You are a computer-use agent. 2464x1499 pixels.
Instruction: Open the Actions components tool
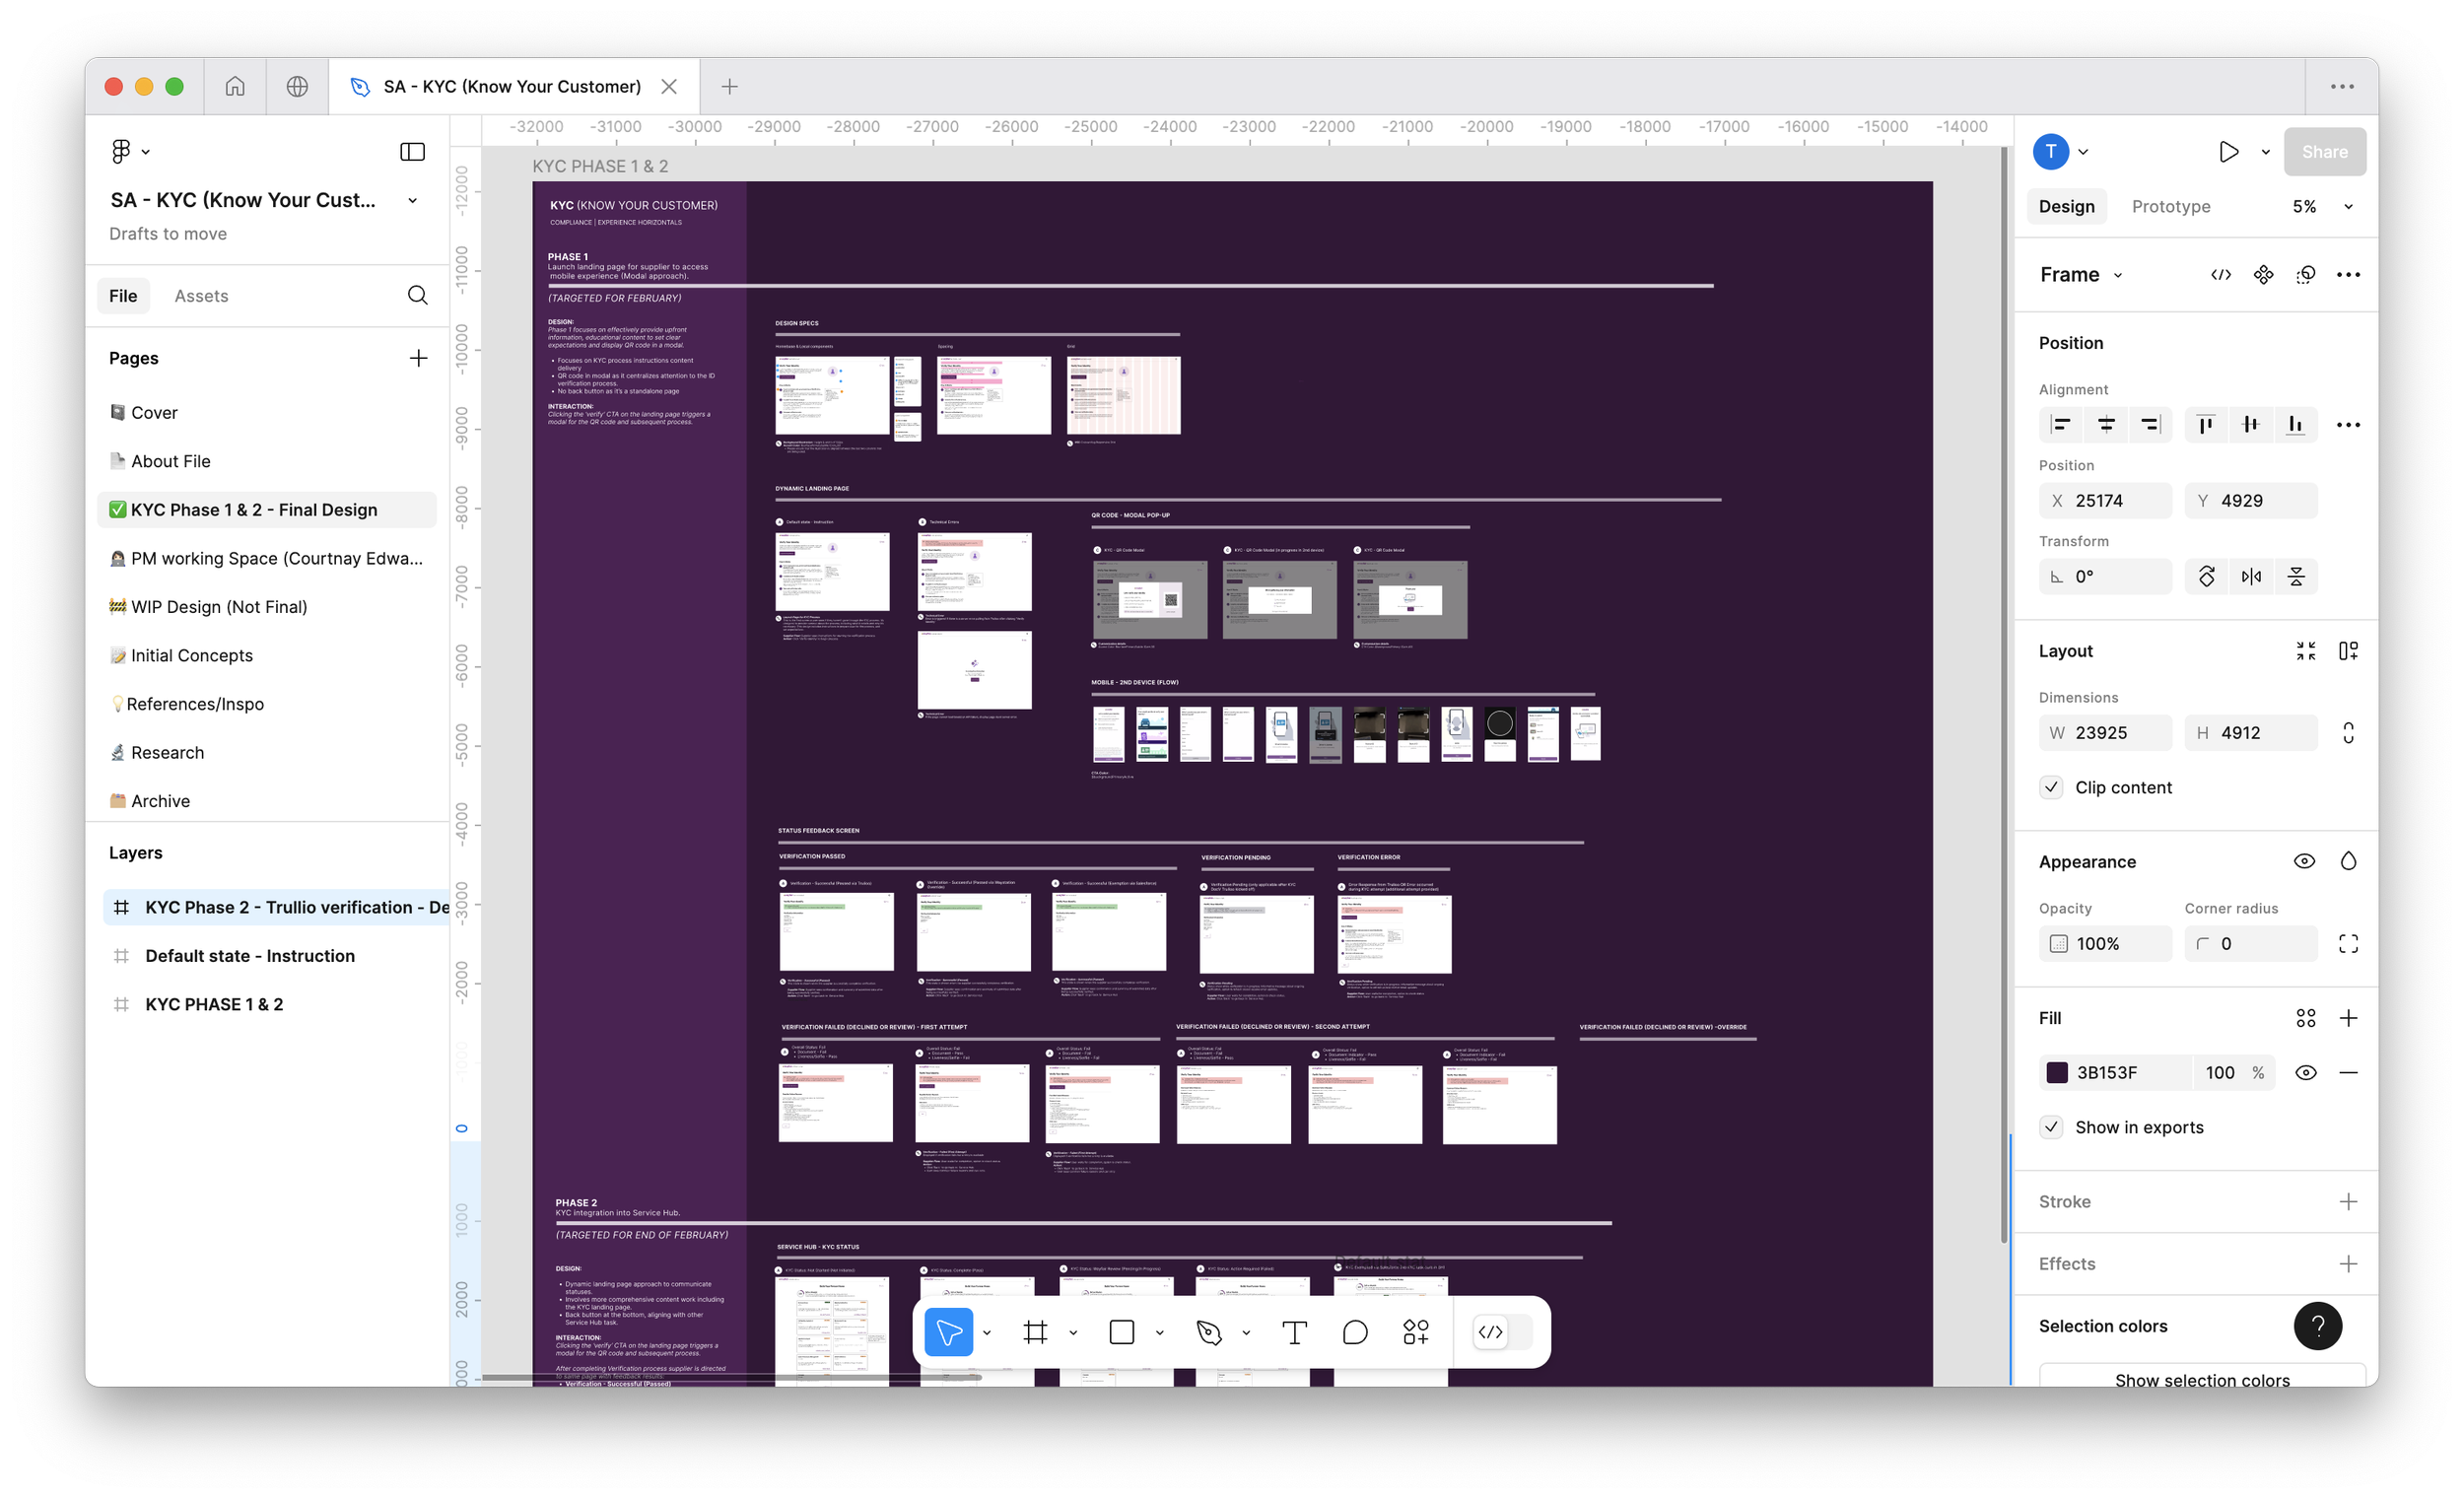(x=1416, y=1332)
